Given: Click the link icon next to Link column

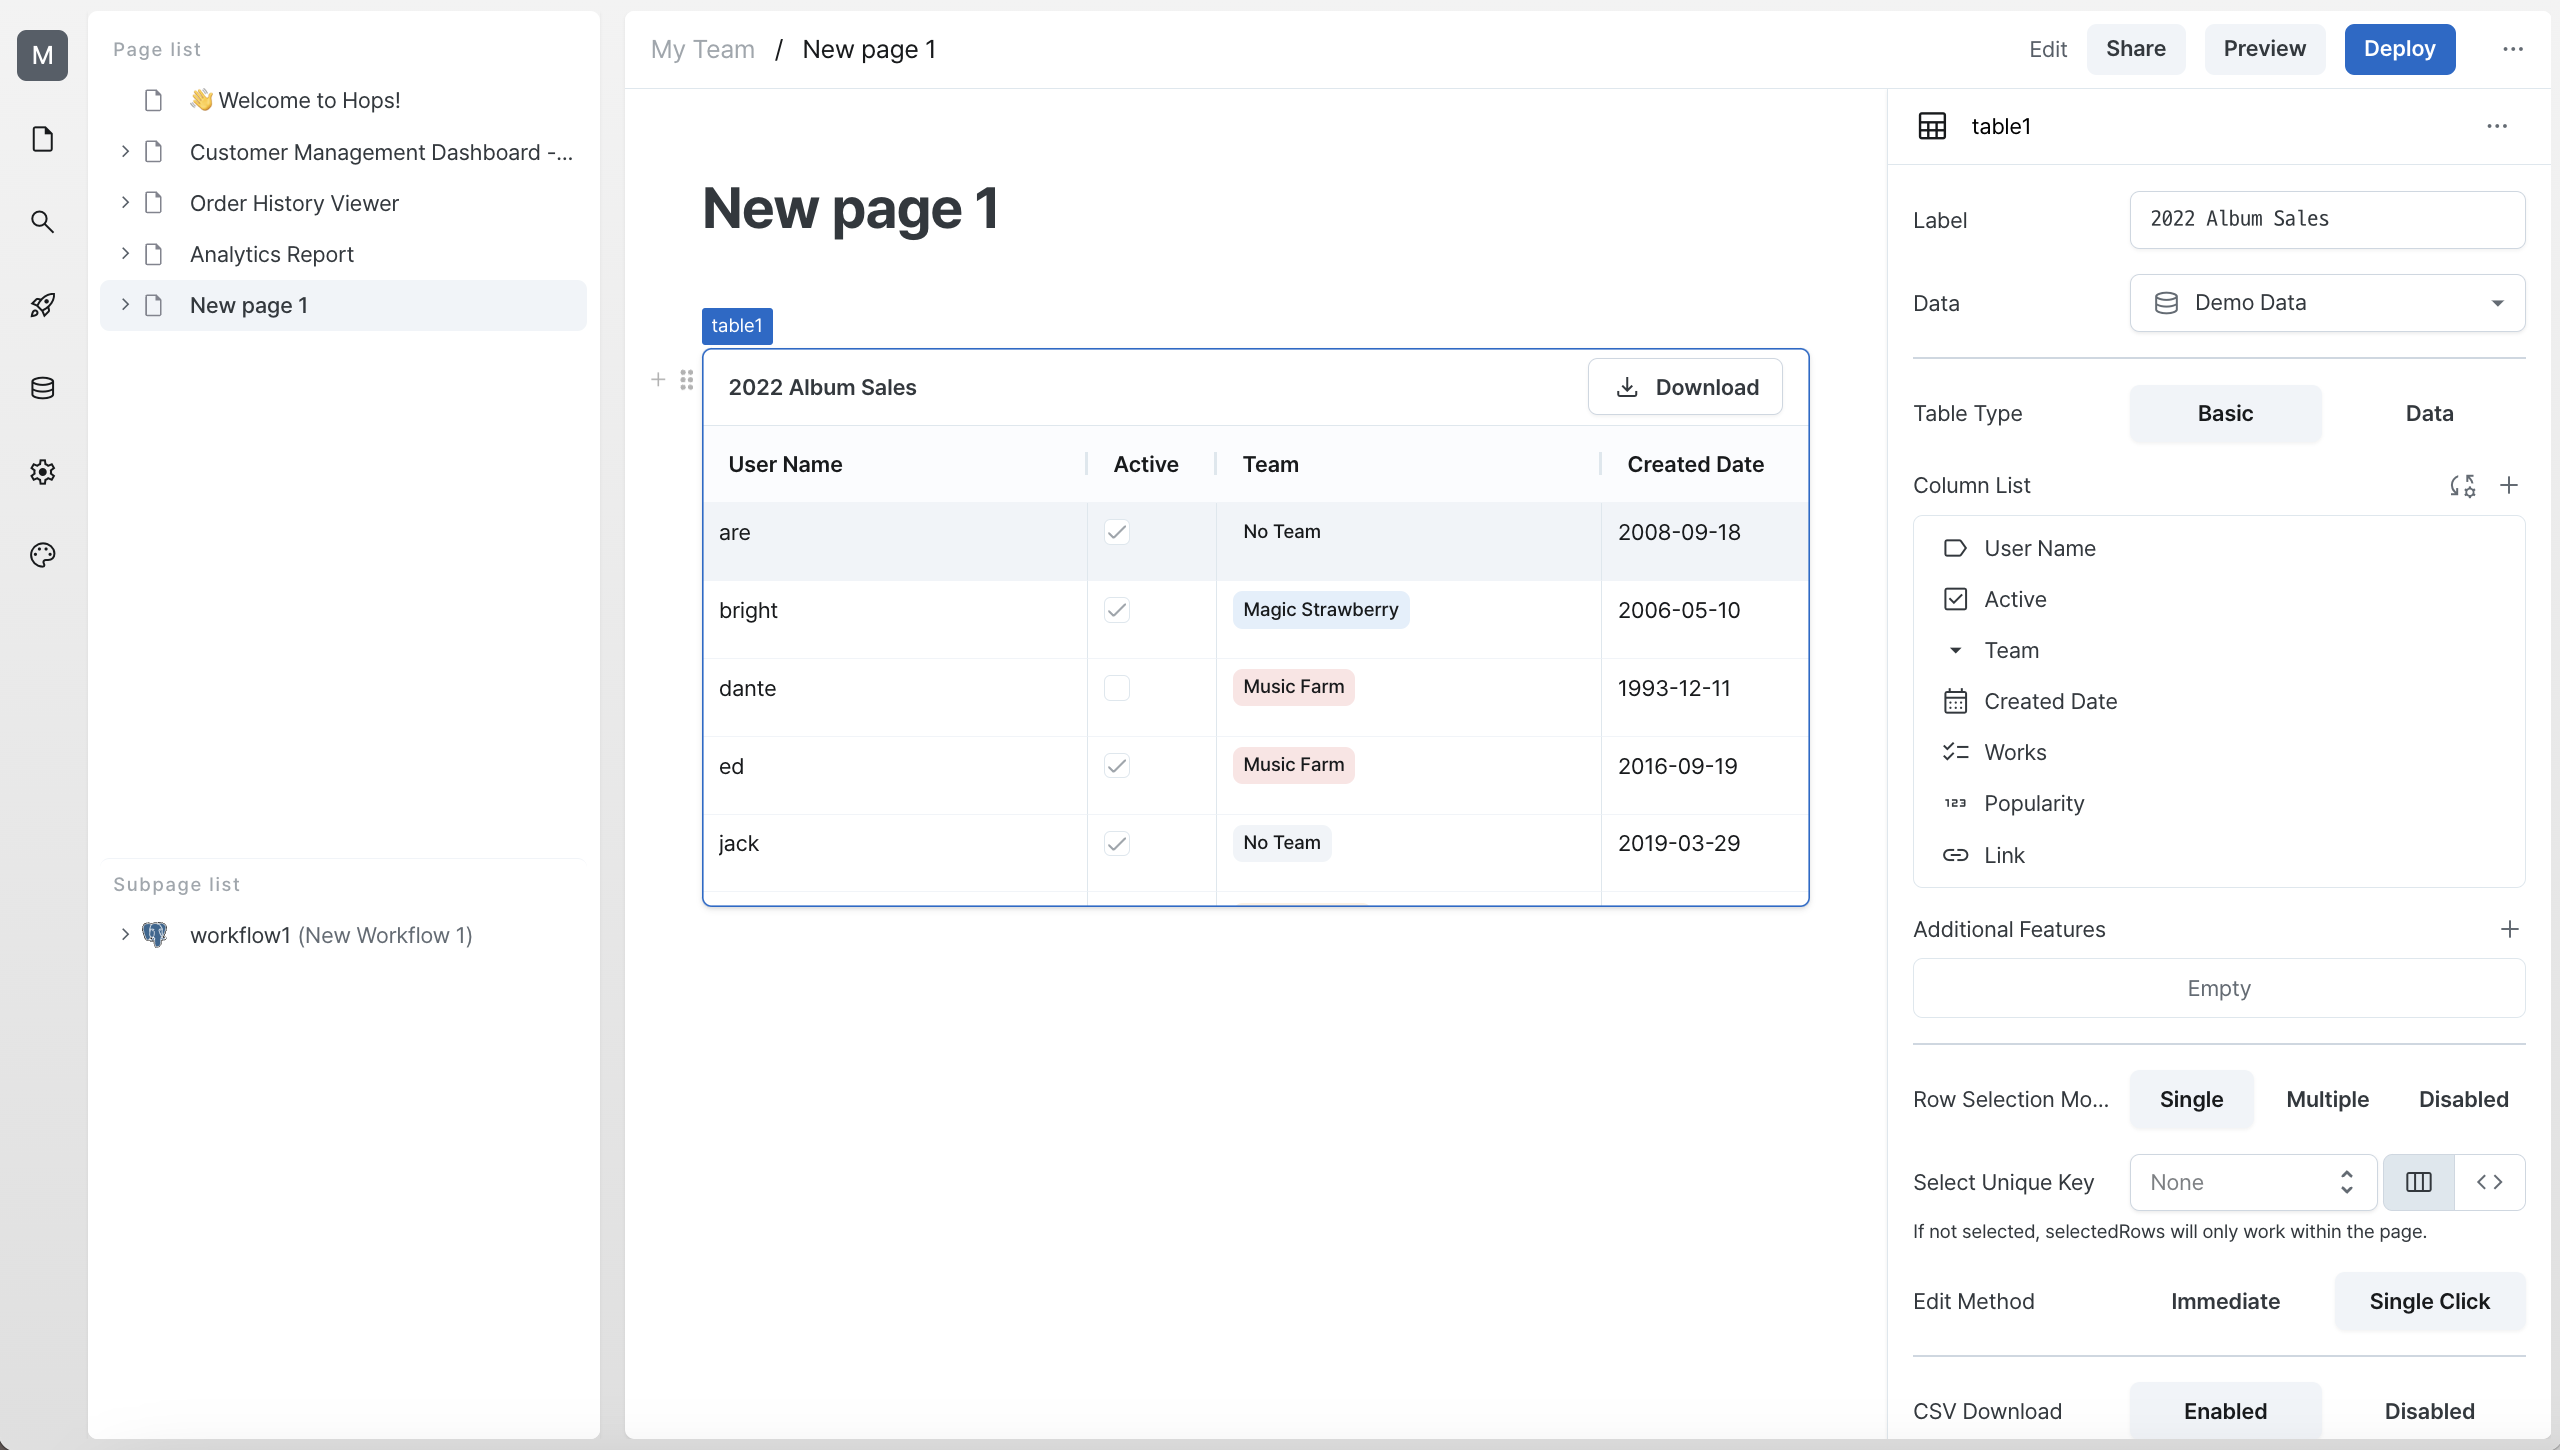Looking at the screenshot, I should coord(1953,854).
